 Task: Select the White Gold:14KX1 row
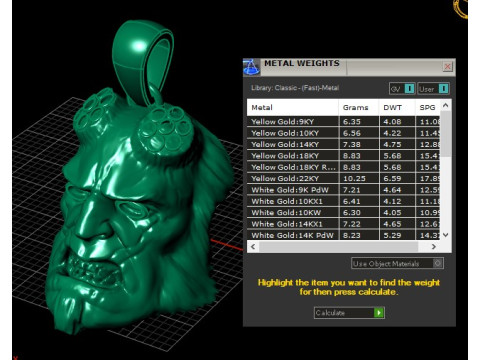[x=344, y=224]
